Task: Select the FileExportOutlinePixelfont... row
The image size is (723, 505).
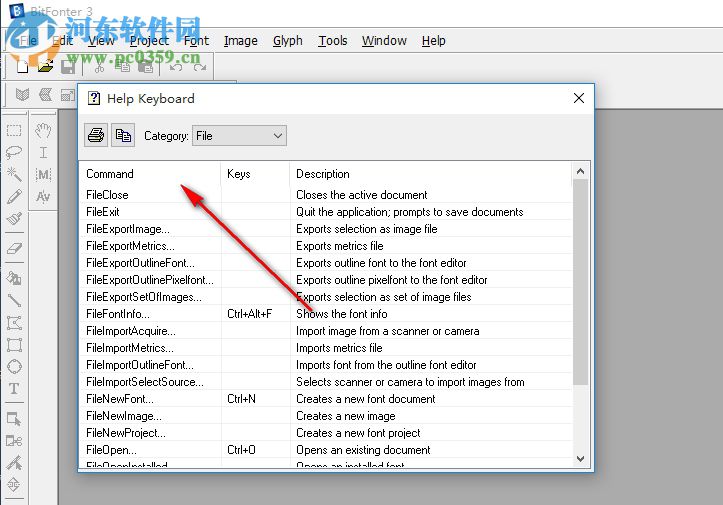Action: (x=326, y=280)
